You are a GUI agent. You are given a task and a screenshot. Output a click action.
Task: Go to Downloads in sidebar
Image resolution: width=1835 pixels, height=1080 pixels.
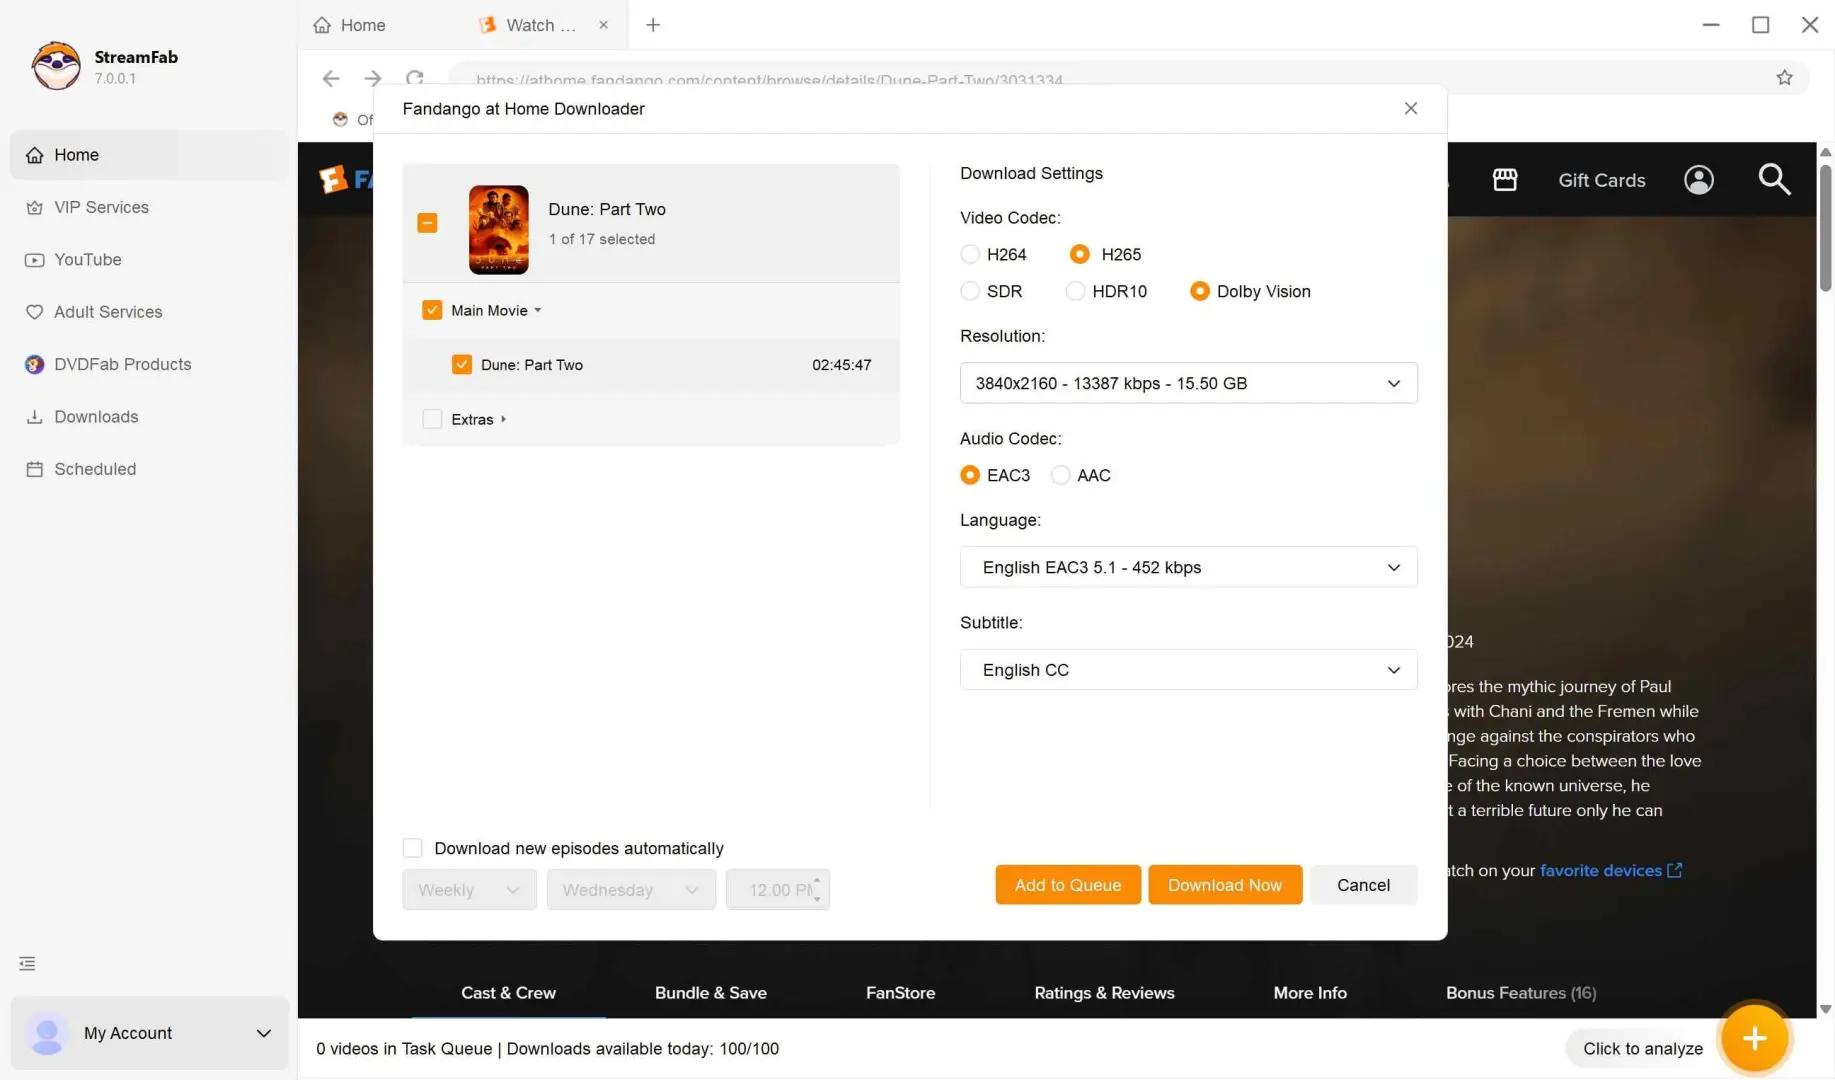tap(149, 416)
